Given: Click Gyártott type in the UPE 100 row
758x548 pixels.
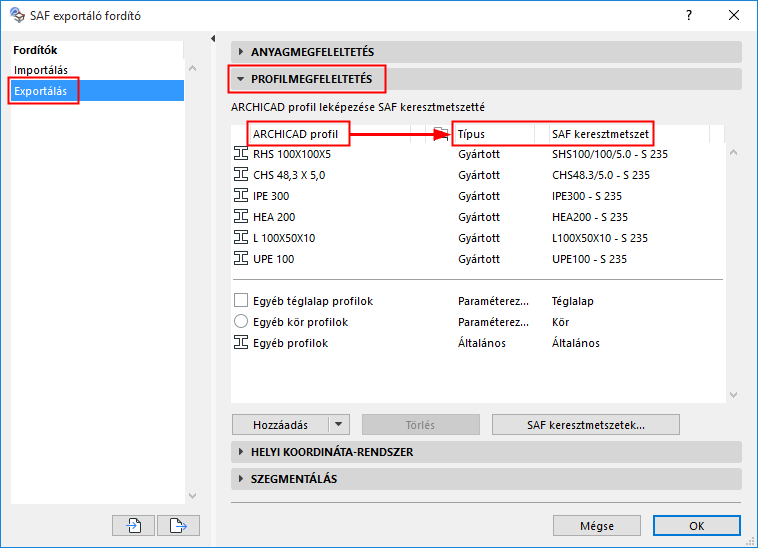Looking at the screenshot, I should (479, 259).
